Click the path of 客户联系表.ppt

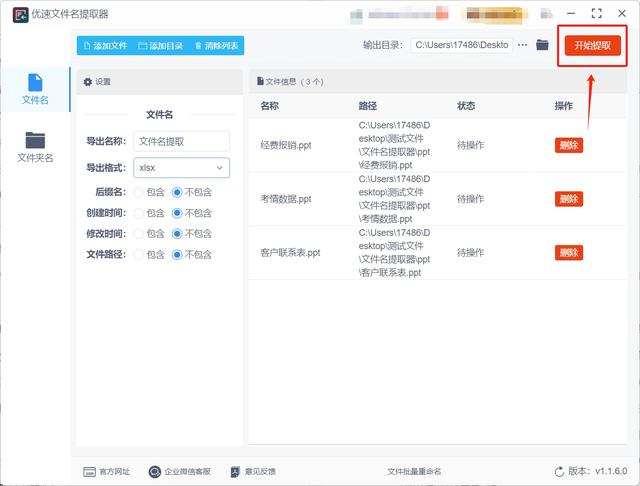tap(394, 253)
